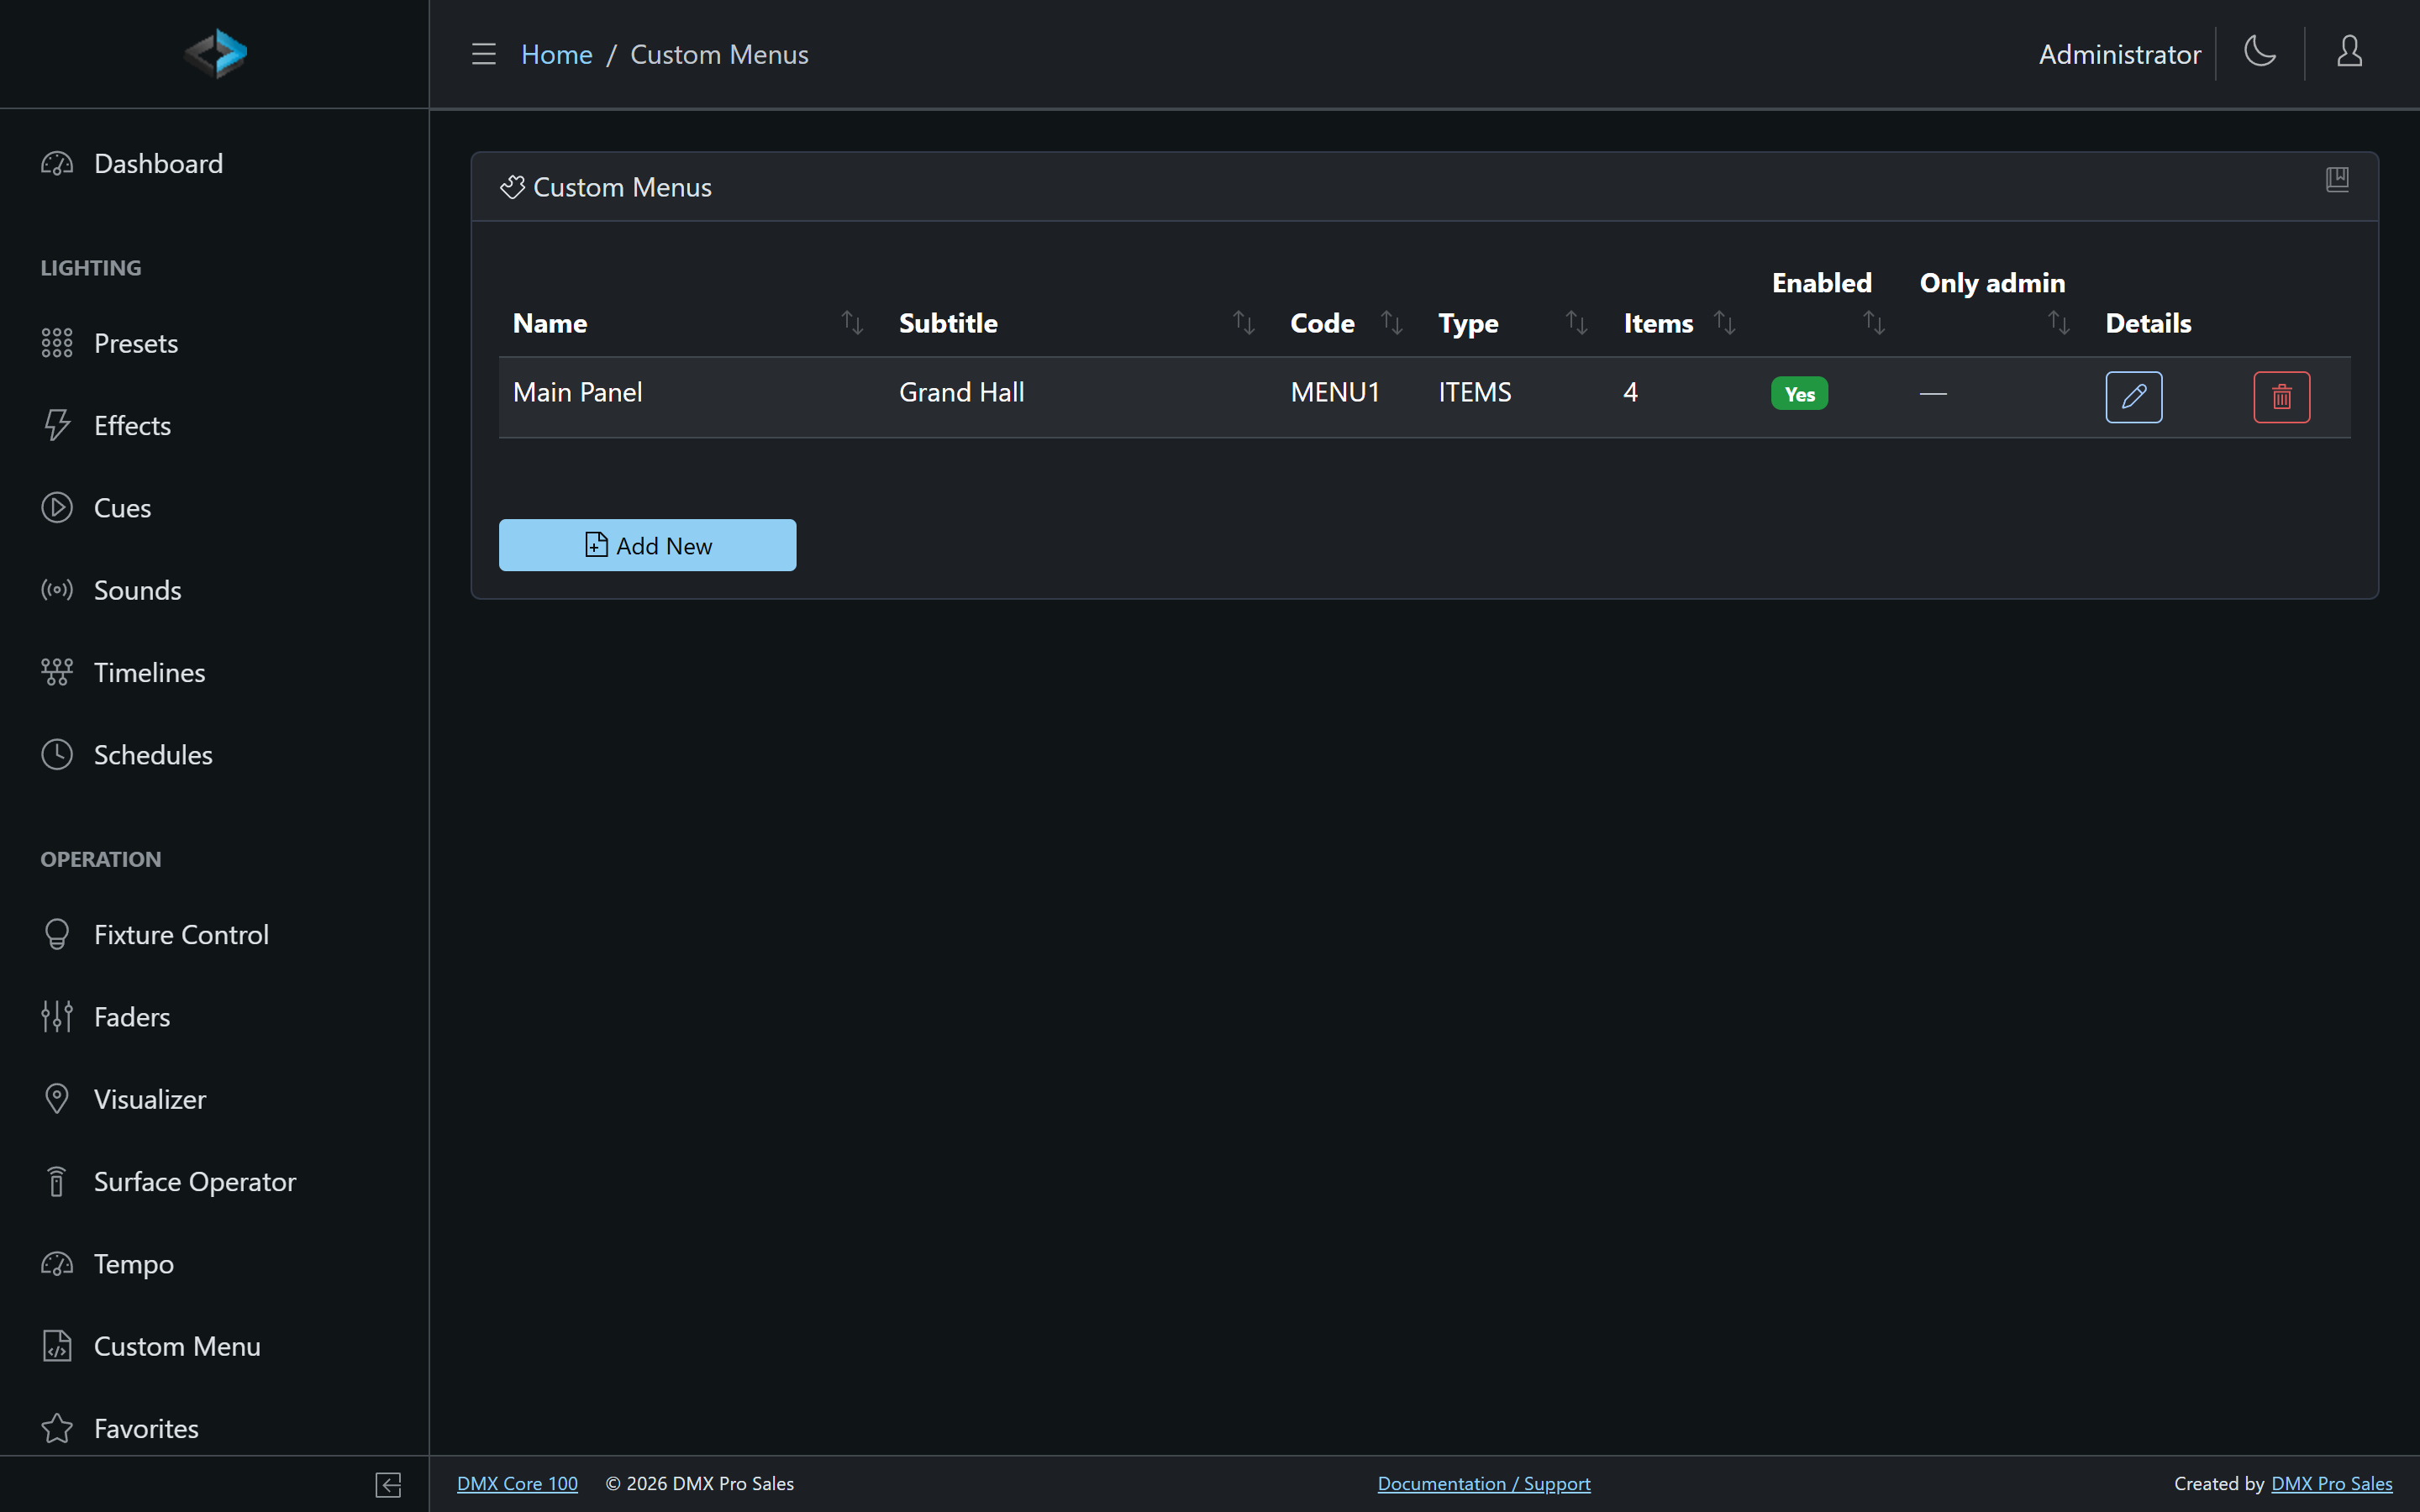Click the Dashboard gauge icon
This screenshot has width=2420, height=1512.
click(x=57, y=163)
